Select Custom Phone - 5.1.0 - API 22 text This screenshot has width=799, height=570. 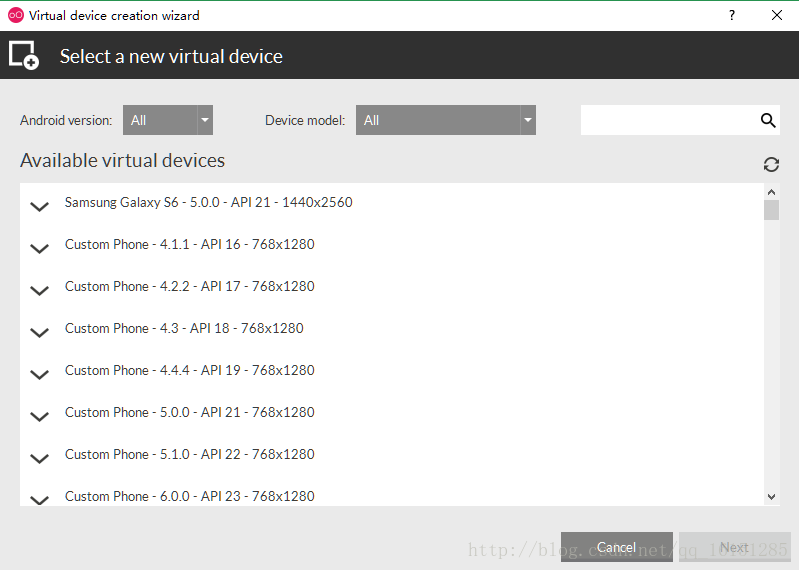190,454
